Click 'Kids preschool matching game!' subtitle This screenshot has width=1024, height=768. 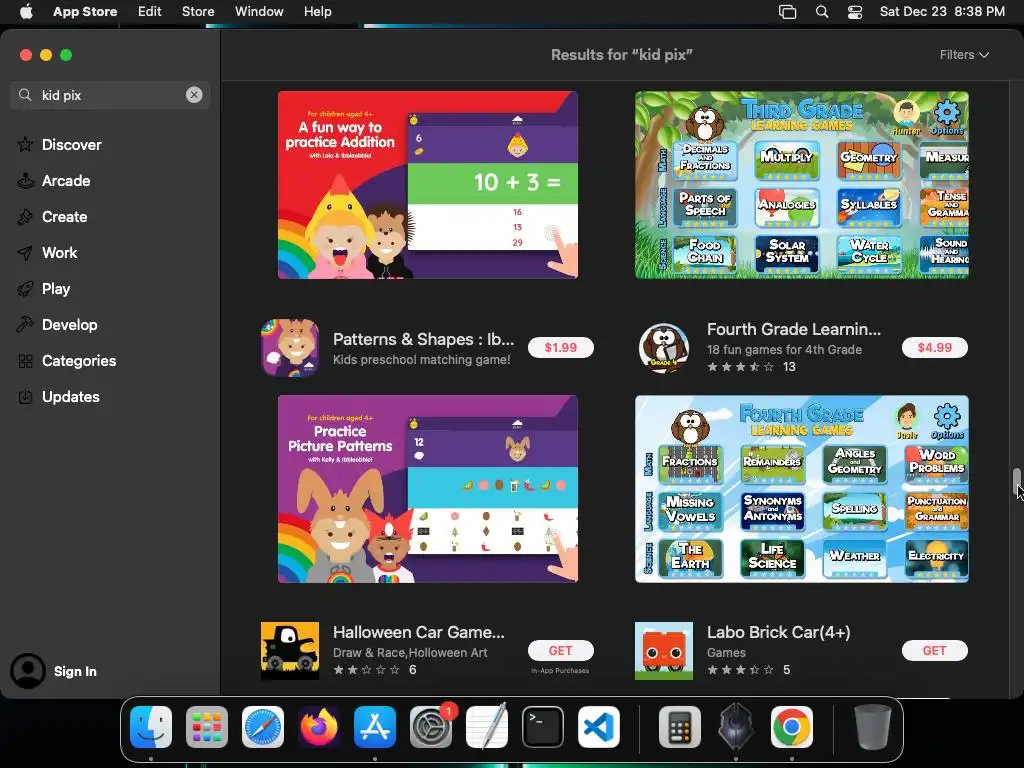(x=421, y=360)
